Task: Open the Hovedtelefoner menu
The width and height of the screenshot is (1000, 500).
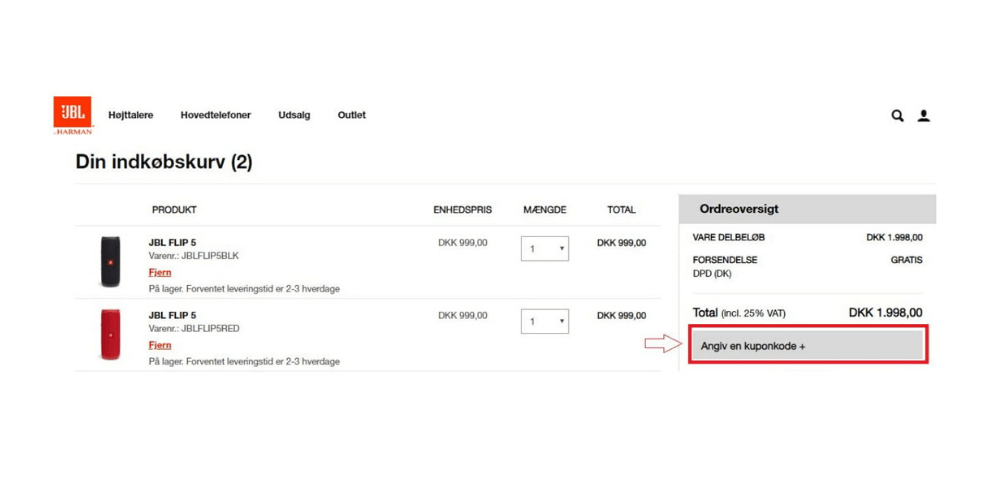Action: point(215,115)
